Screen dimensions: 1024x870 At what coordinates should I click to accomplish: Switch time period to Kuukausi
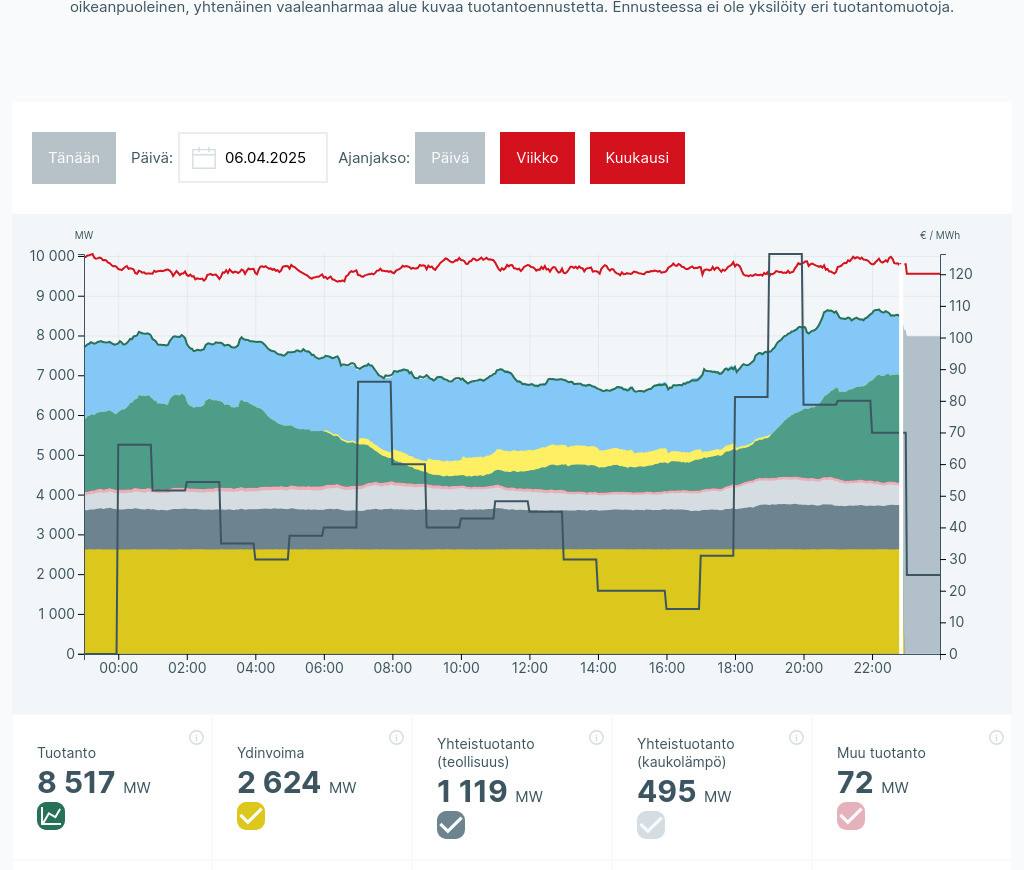637,158
